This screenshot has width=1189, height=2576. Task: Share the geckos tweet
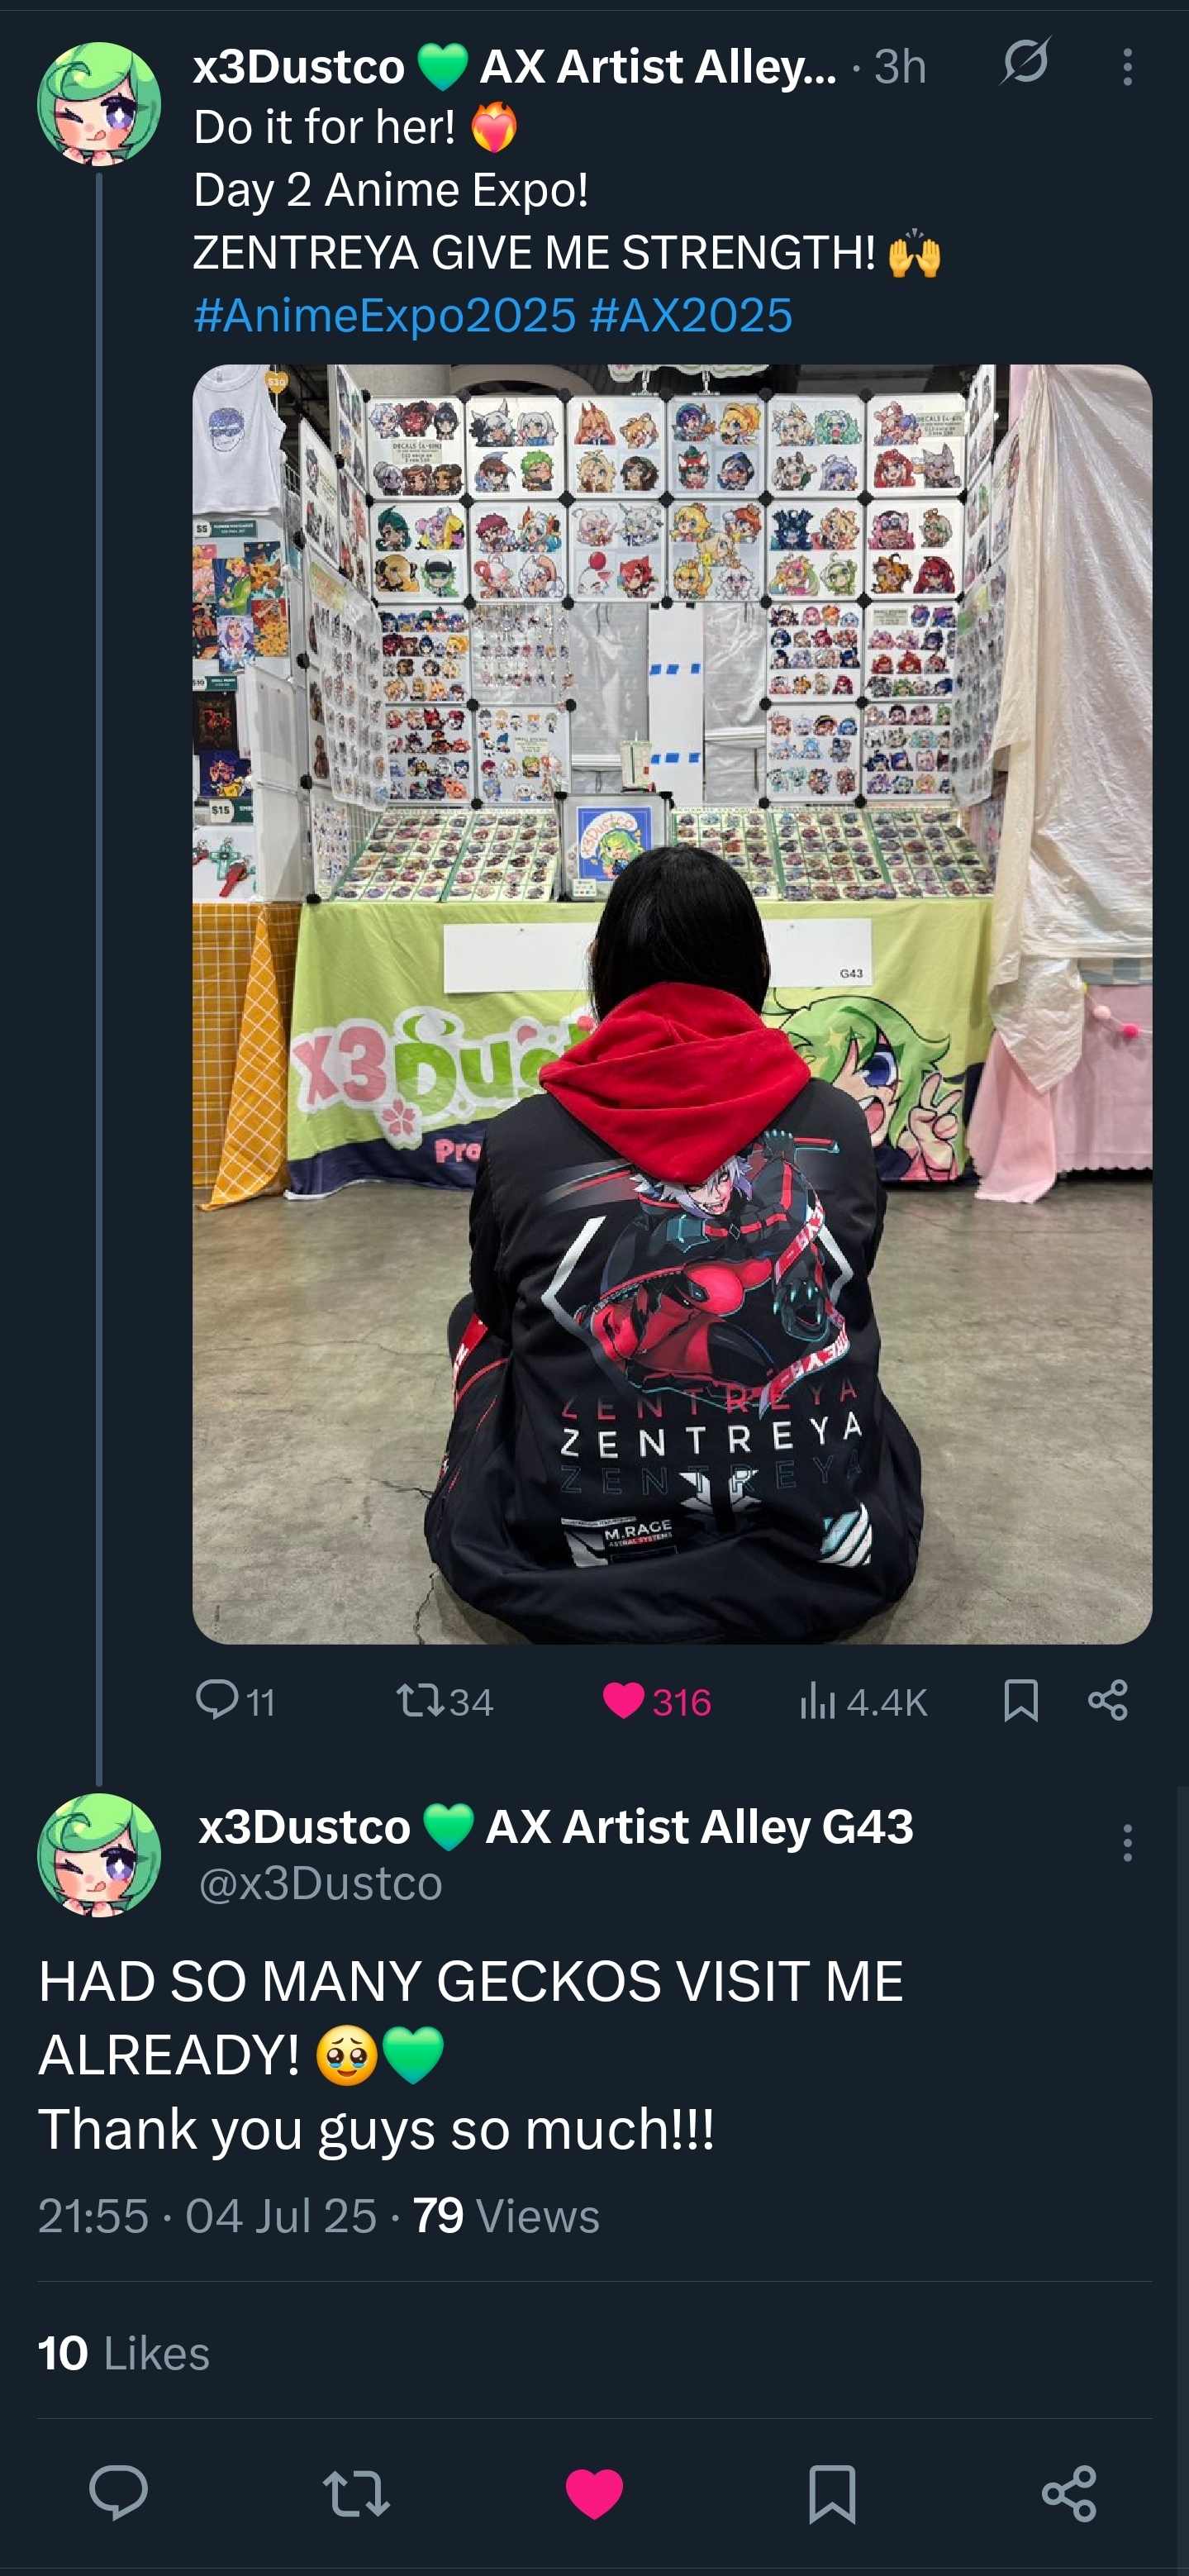[1069, 2493]
